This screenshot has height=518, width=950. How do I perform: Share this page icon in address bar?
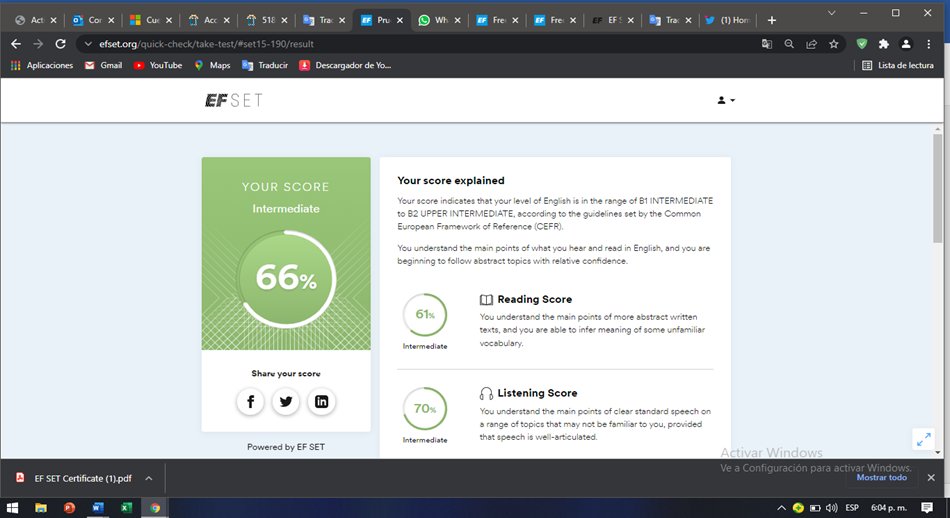pyautogui.click(x=811, y=44)
